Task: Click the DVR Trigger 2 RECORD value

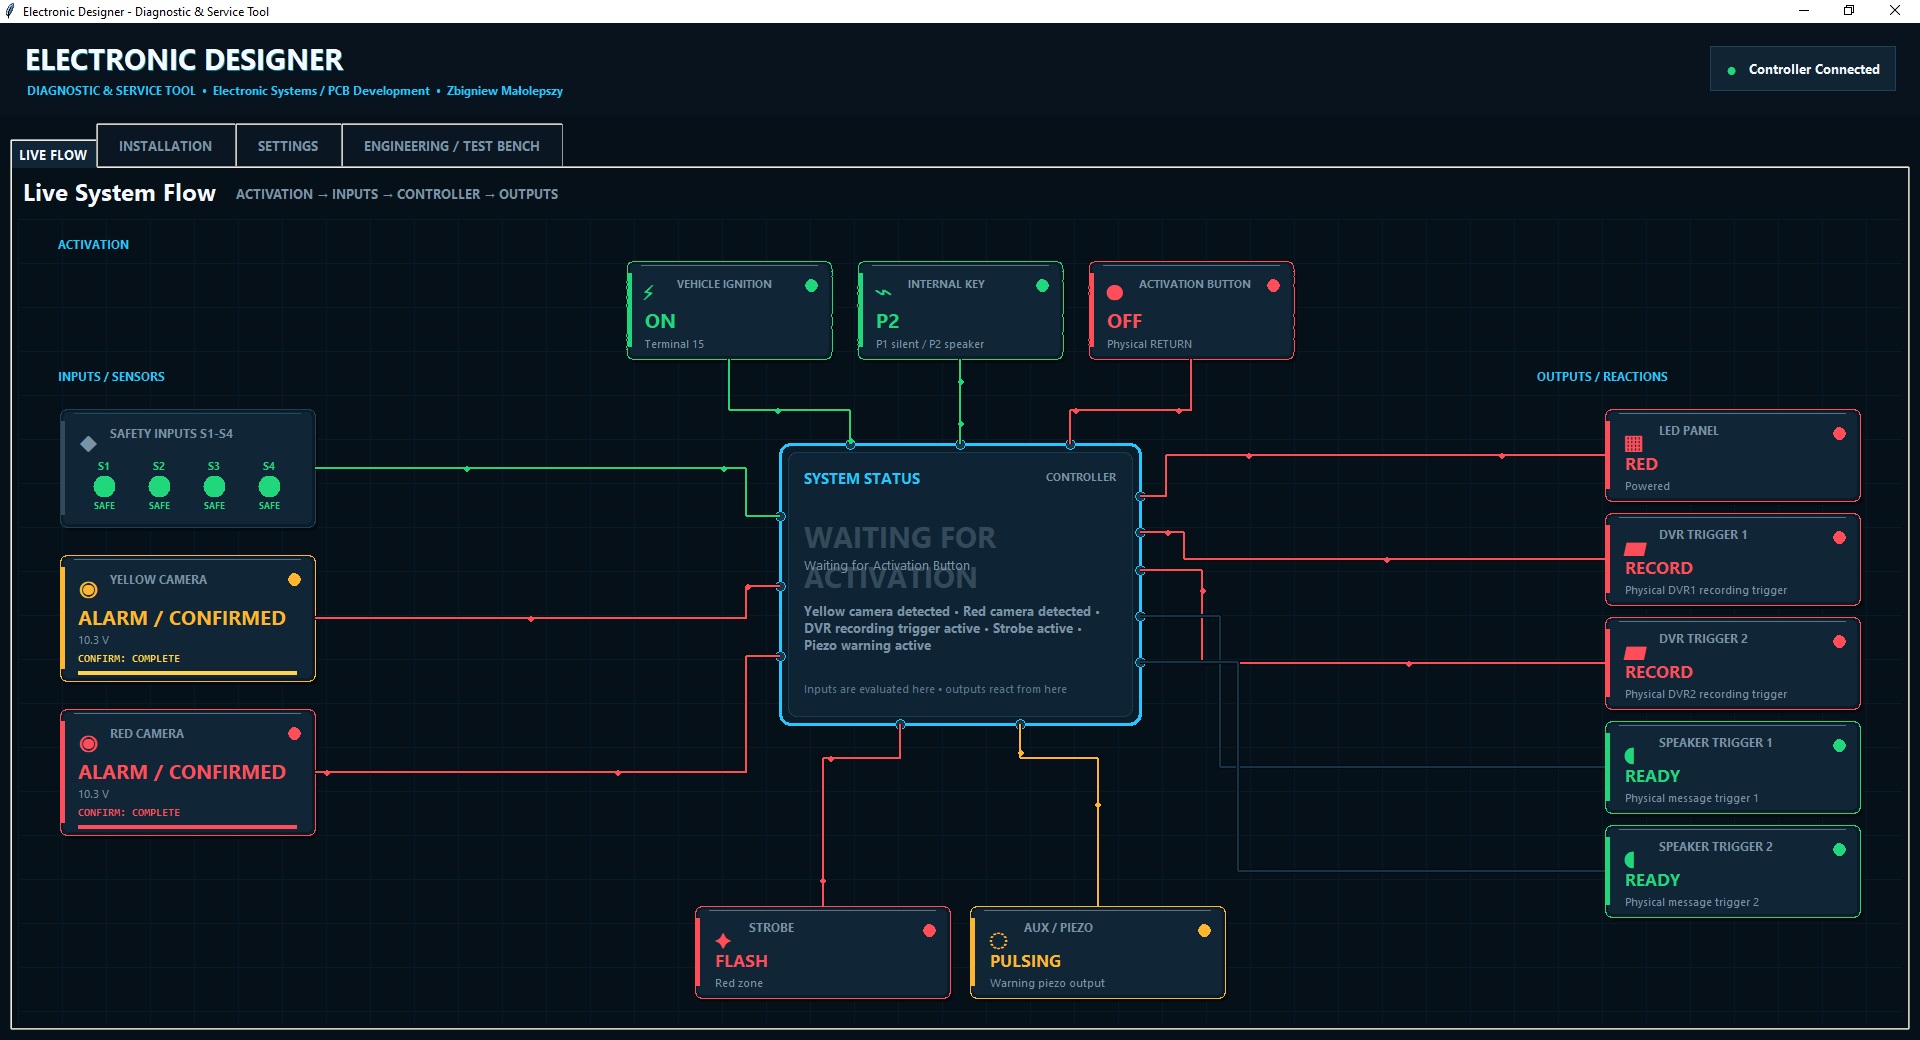Action: [x=1658, y=672]
